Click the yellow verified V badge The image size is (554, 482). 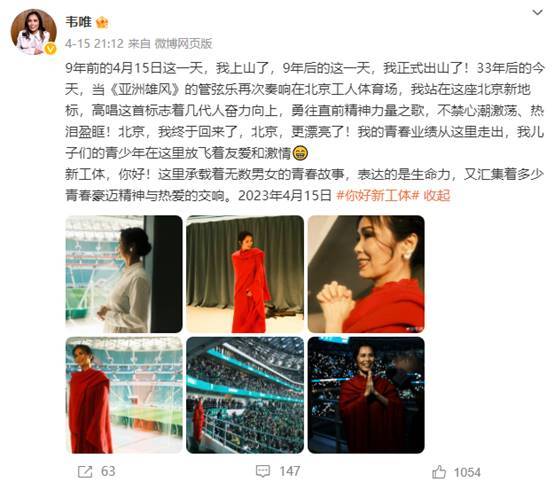(x=51, y=49)
